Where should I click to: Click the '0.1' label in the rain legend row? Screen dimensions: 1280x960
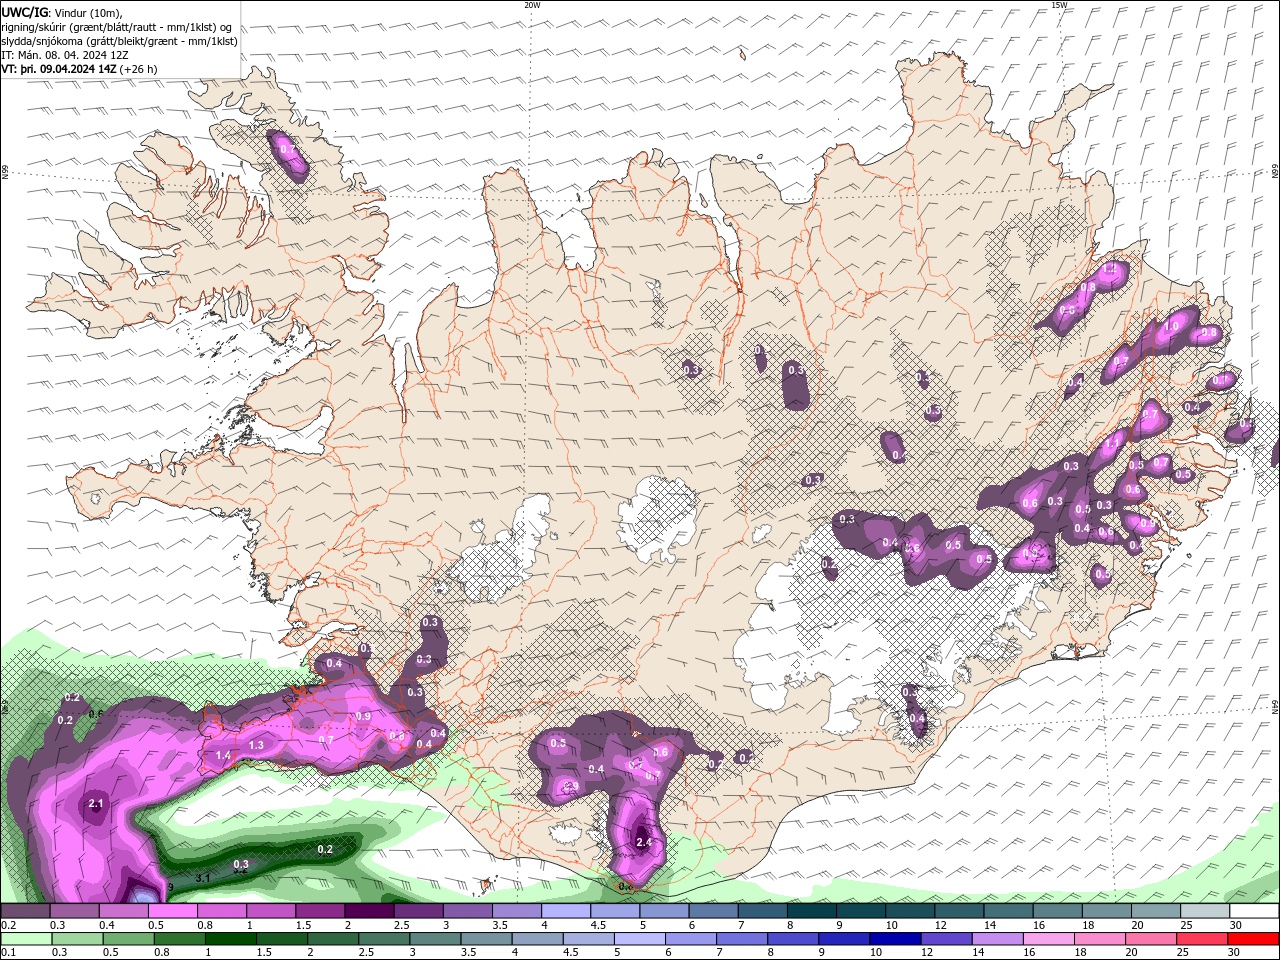pyautogui.click(x=8, y=952)
